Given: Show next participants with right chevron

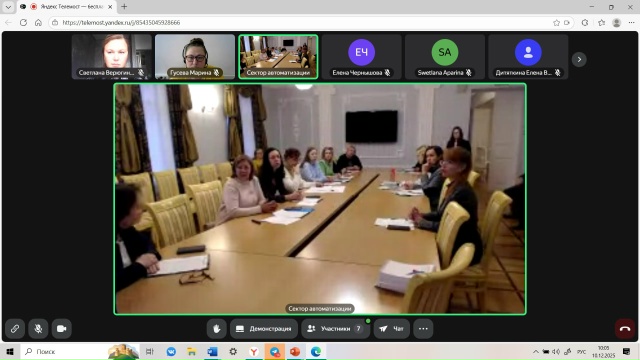Looking at the screenshot, I should 579,60.
